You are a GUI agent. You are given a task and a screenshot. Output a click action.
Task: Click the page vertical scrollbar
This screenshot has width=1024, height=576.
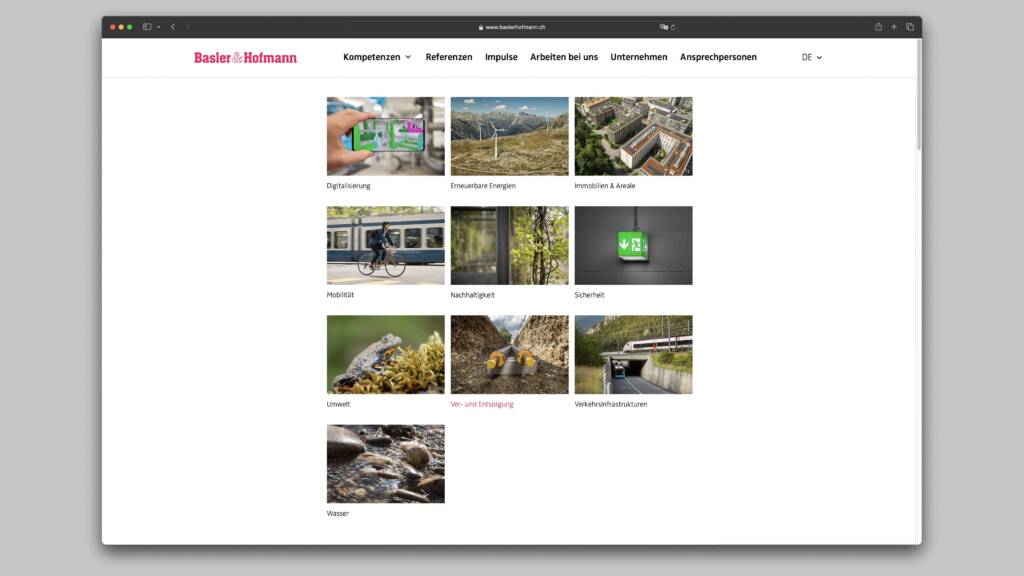[918, 120]
